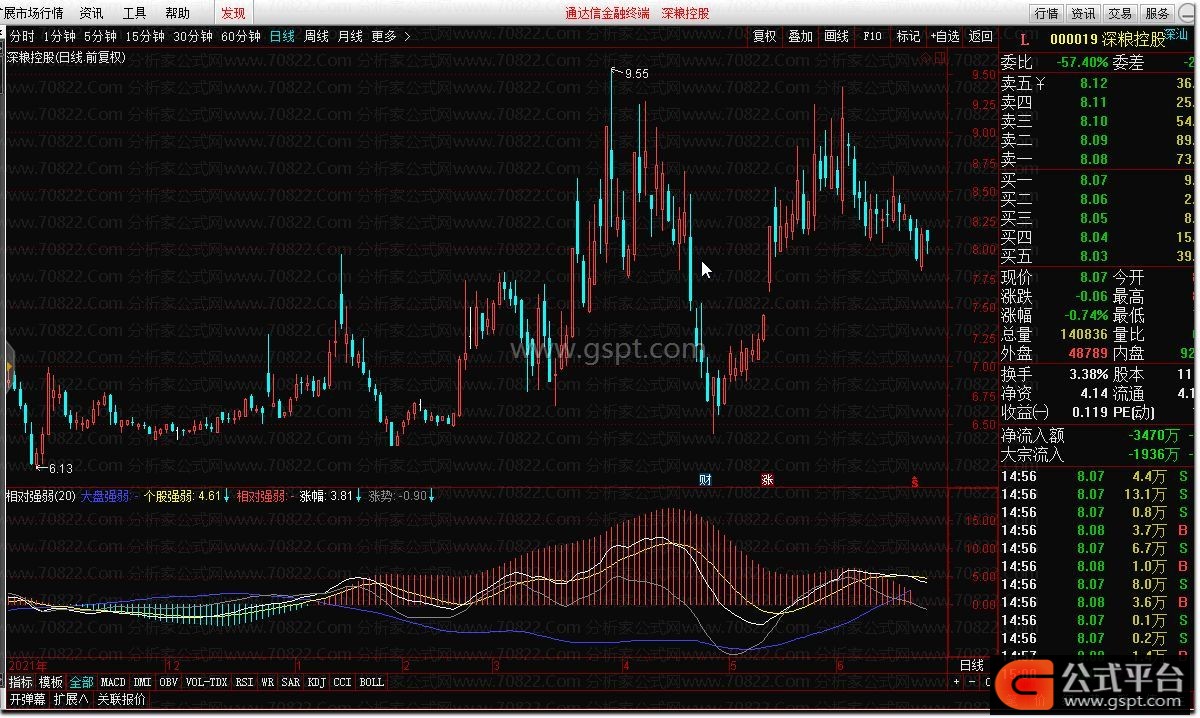Viewport: 1200px width, 718px height.
Task: Click the 模板 templates tab
Action: (51, 682)
